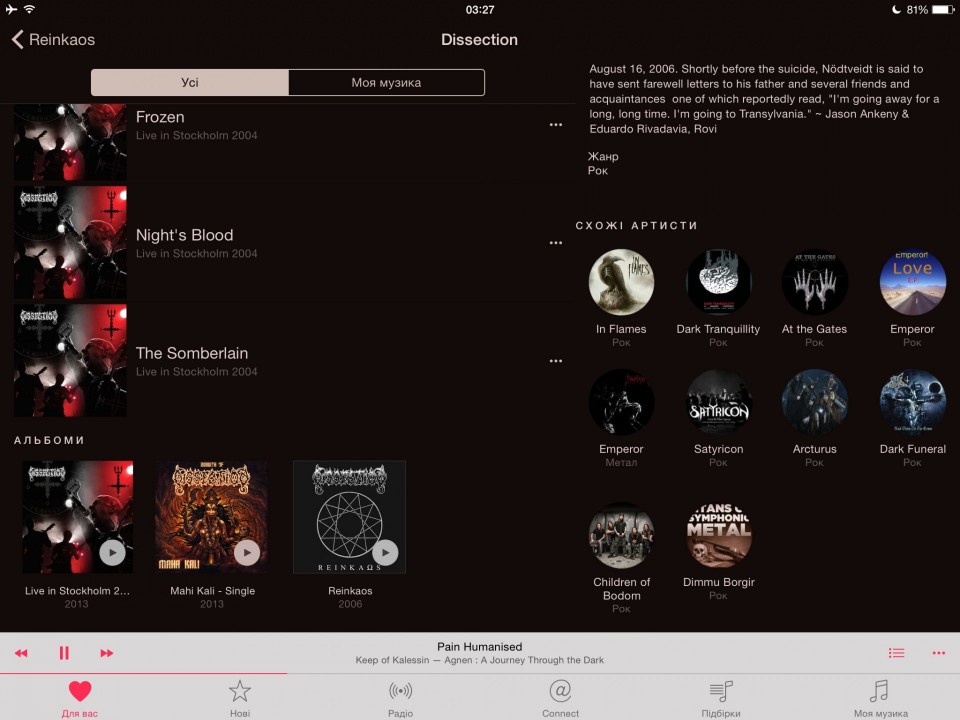Open the Reinkaos album title
Screen dimensions: 960x720
(350, 591)
